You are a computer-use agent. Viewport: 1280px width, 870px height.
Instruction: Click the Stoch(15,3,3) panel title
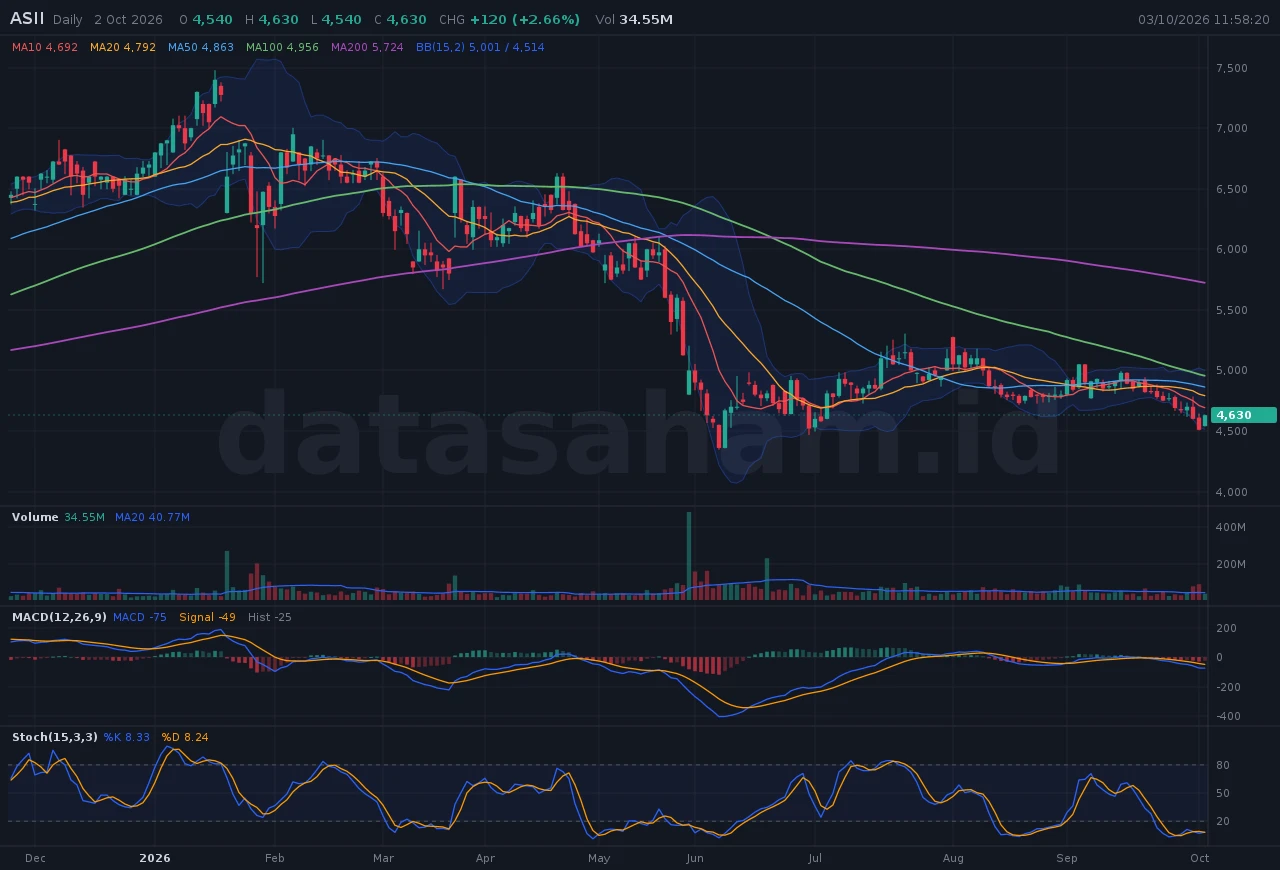[55, 737]
